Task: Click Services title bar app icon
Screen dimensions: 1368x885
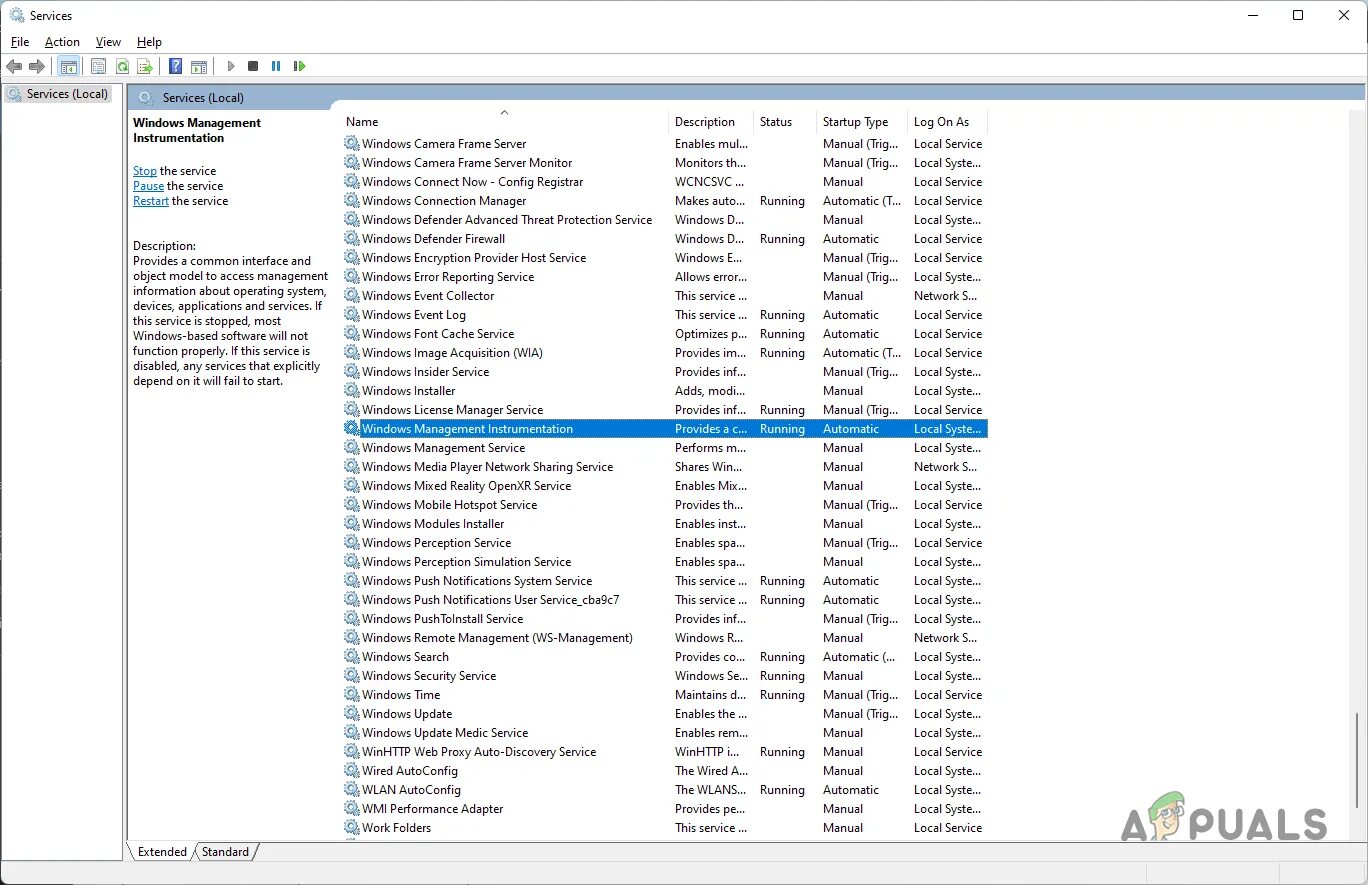Action: 17,15
